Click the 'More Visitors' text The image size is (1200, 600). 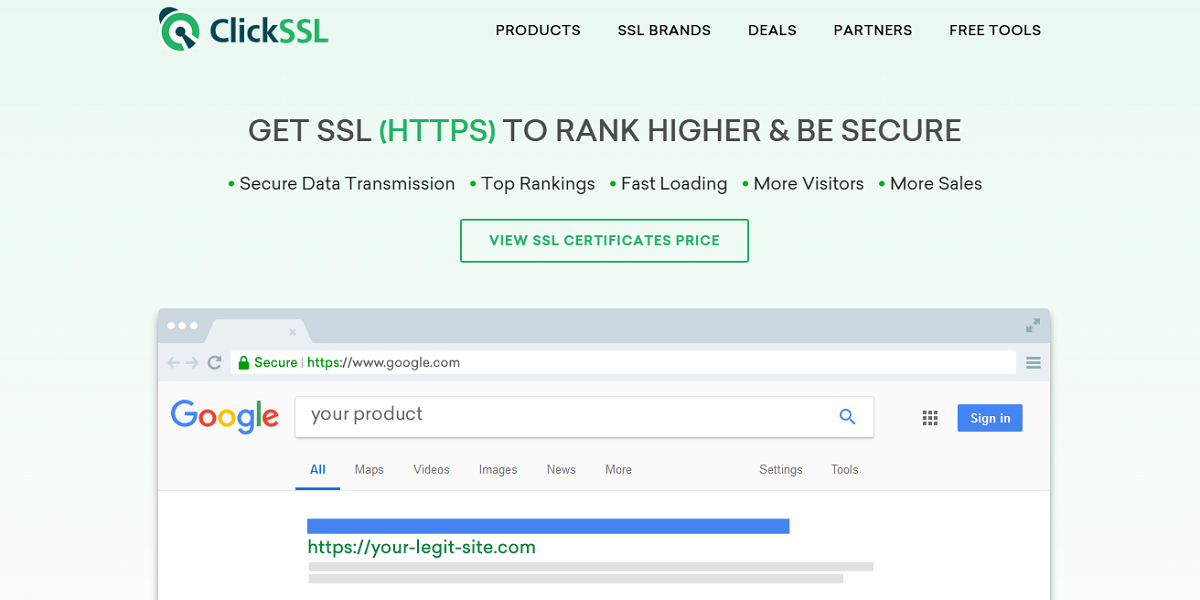pyautogui.click(x=809, y=184)
